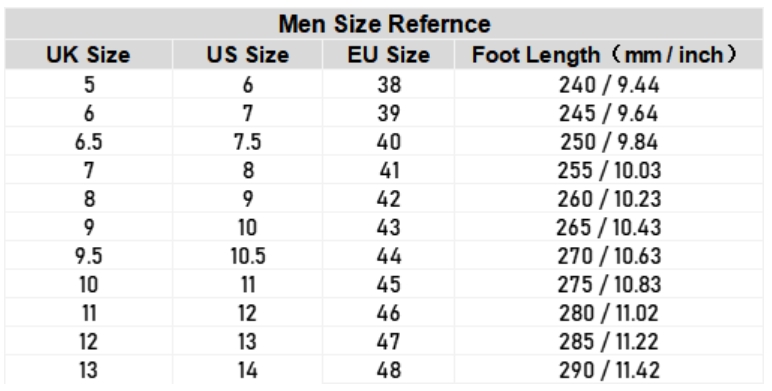Select the US size 13 cell
The image size is (772, 391).
pos(248,342)
